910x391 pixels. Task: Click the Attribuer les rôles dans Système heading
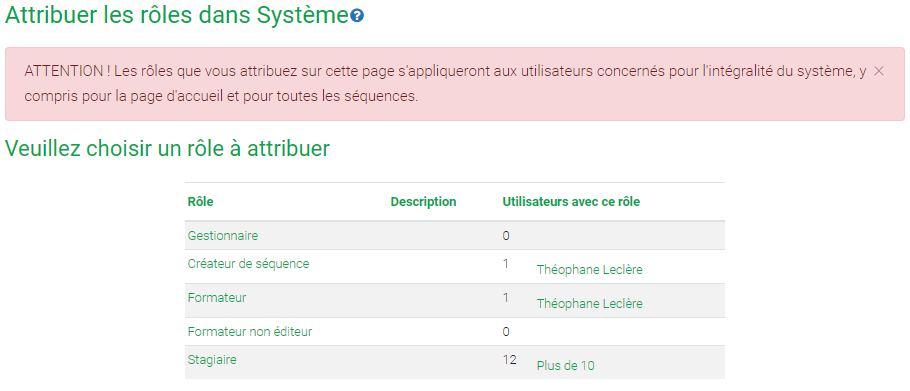(x=176, y=16)
